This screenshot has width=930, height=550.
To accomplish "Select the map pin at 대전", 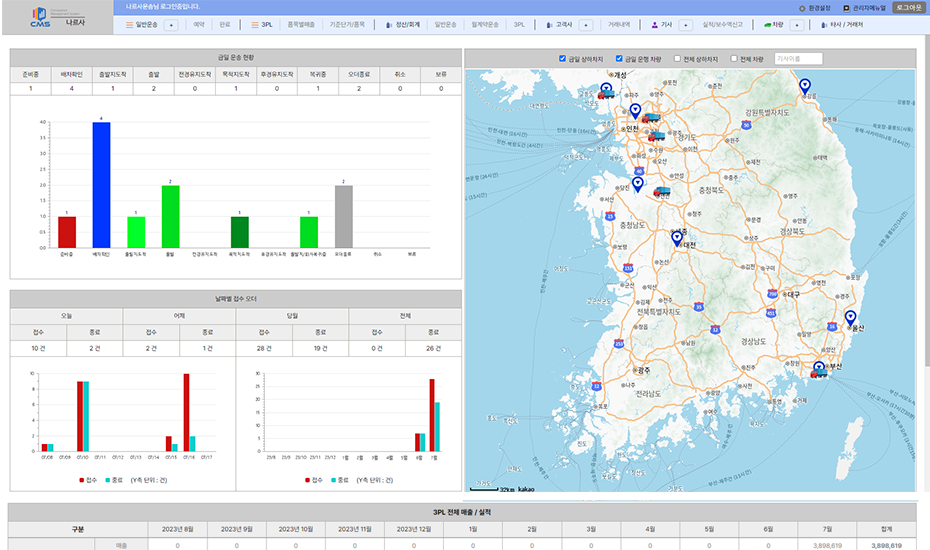I will tap(677, 239).
